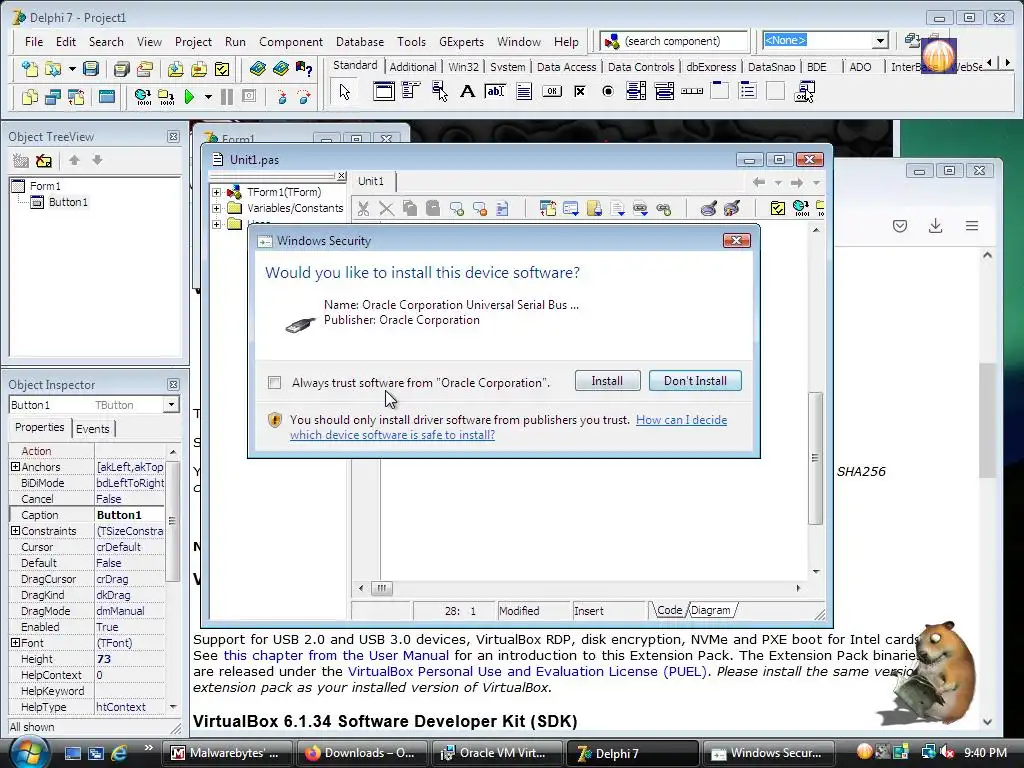Switch to the Additional palette tab
The width and height of the screenshot is (1024, 768).
point(413,67)
